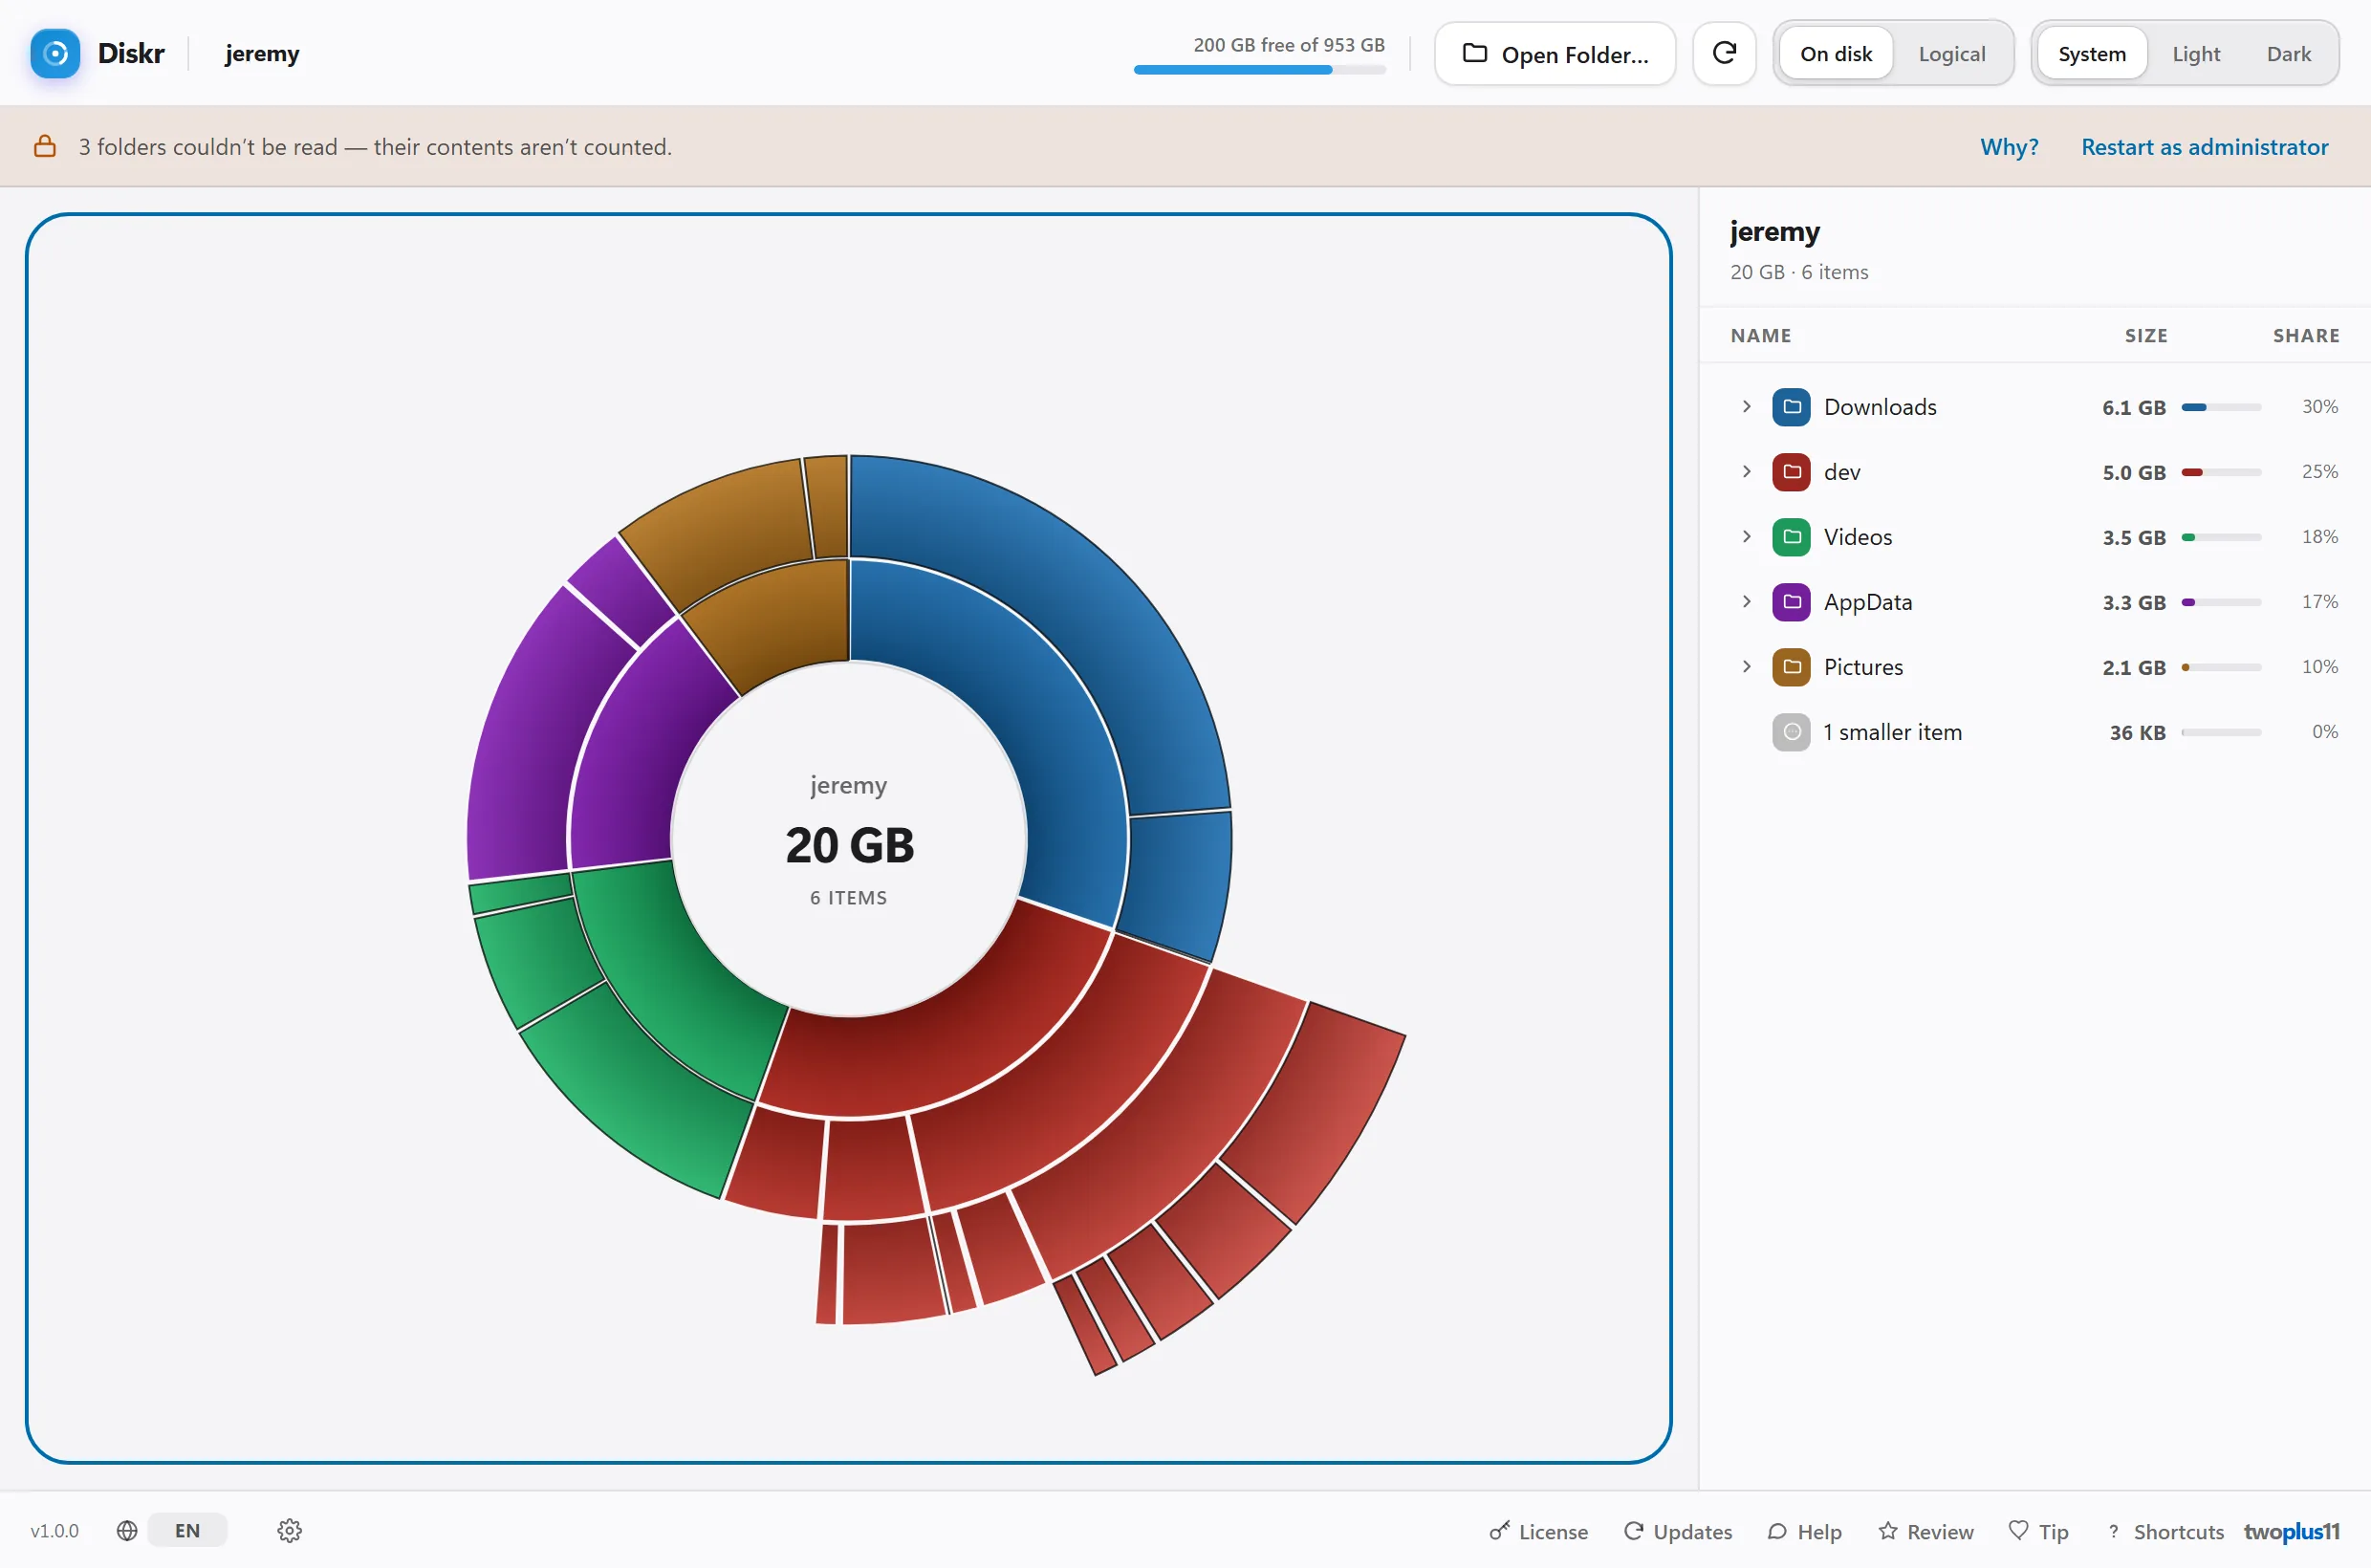Expand the Pictures row chevron

click(x=1746, y=667)
